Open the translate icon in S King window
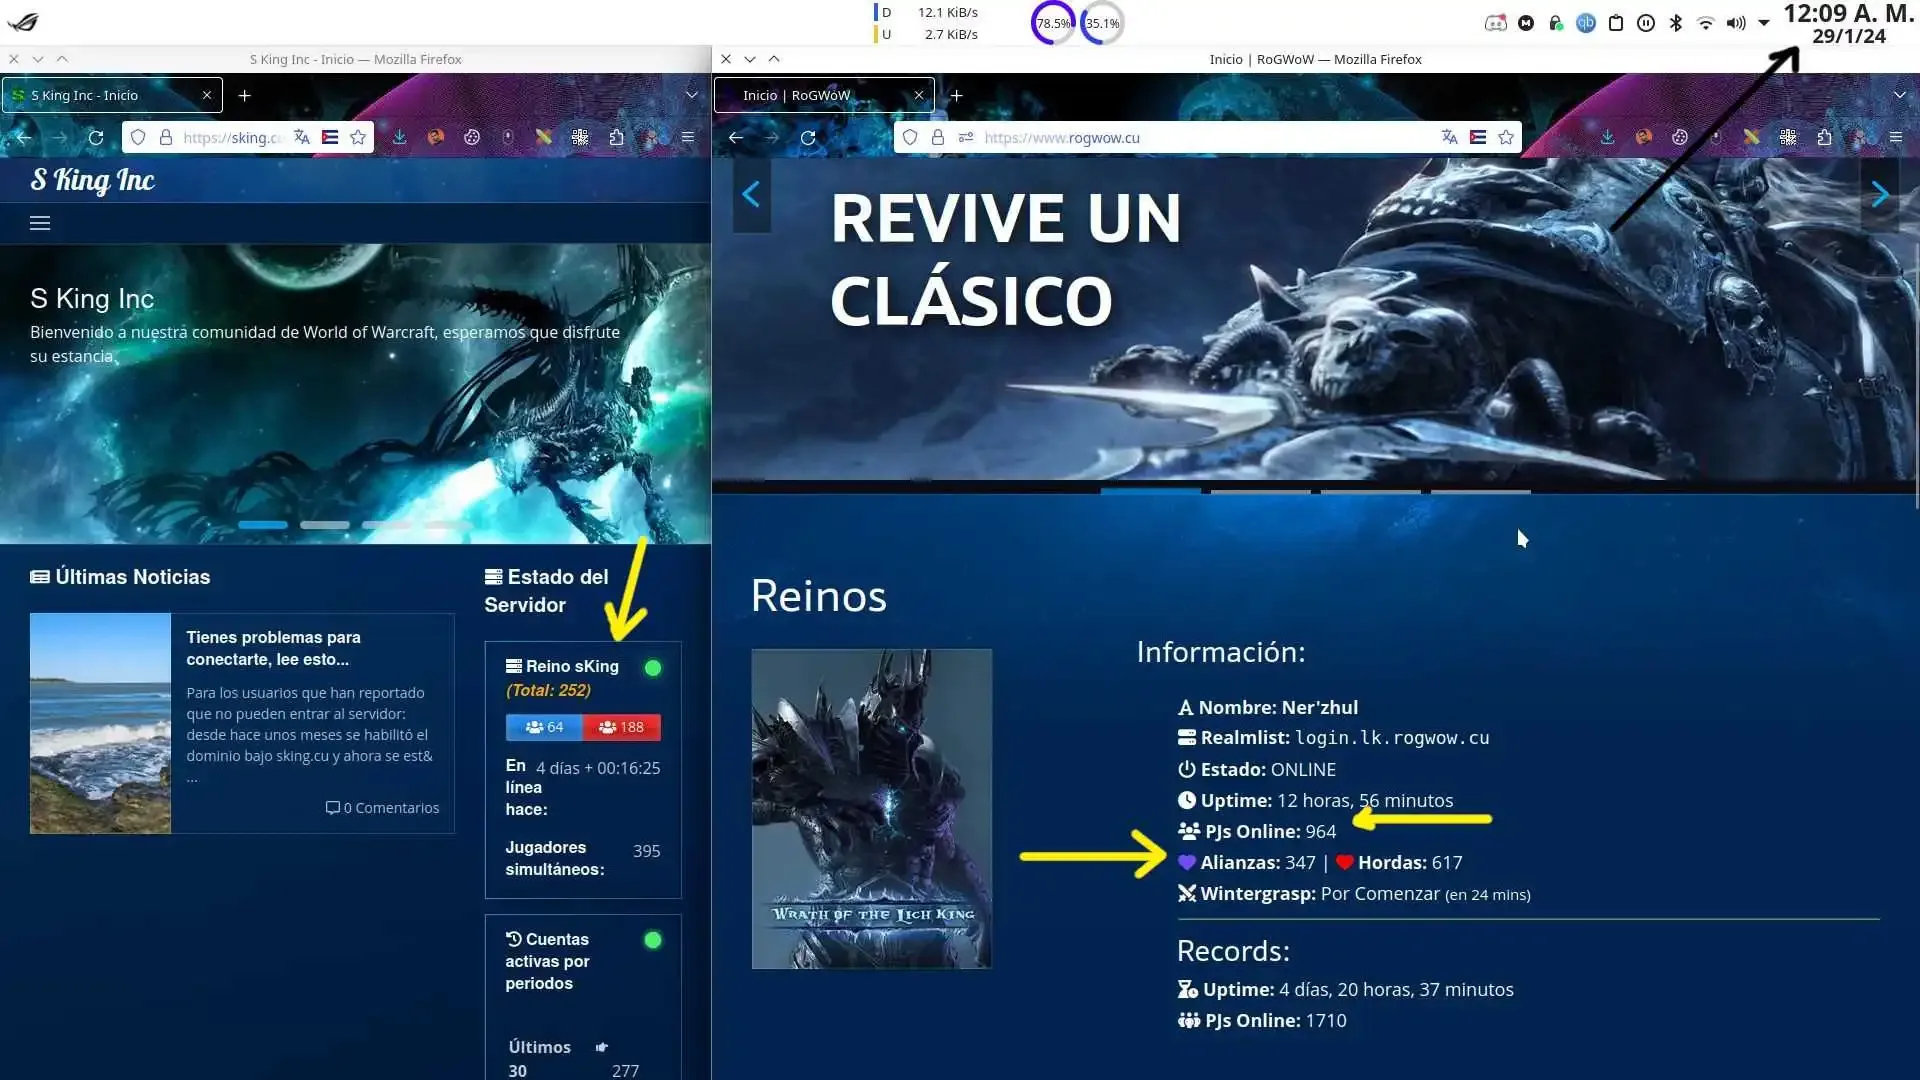This screenshot has height=1080, width=1920. (302, 138)
